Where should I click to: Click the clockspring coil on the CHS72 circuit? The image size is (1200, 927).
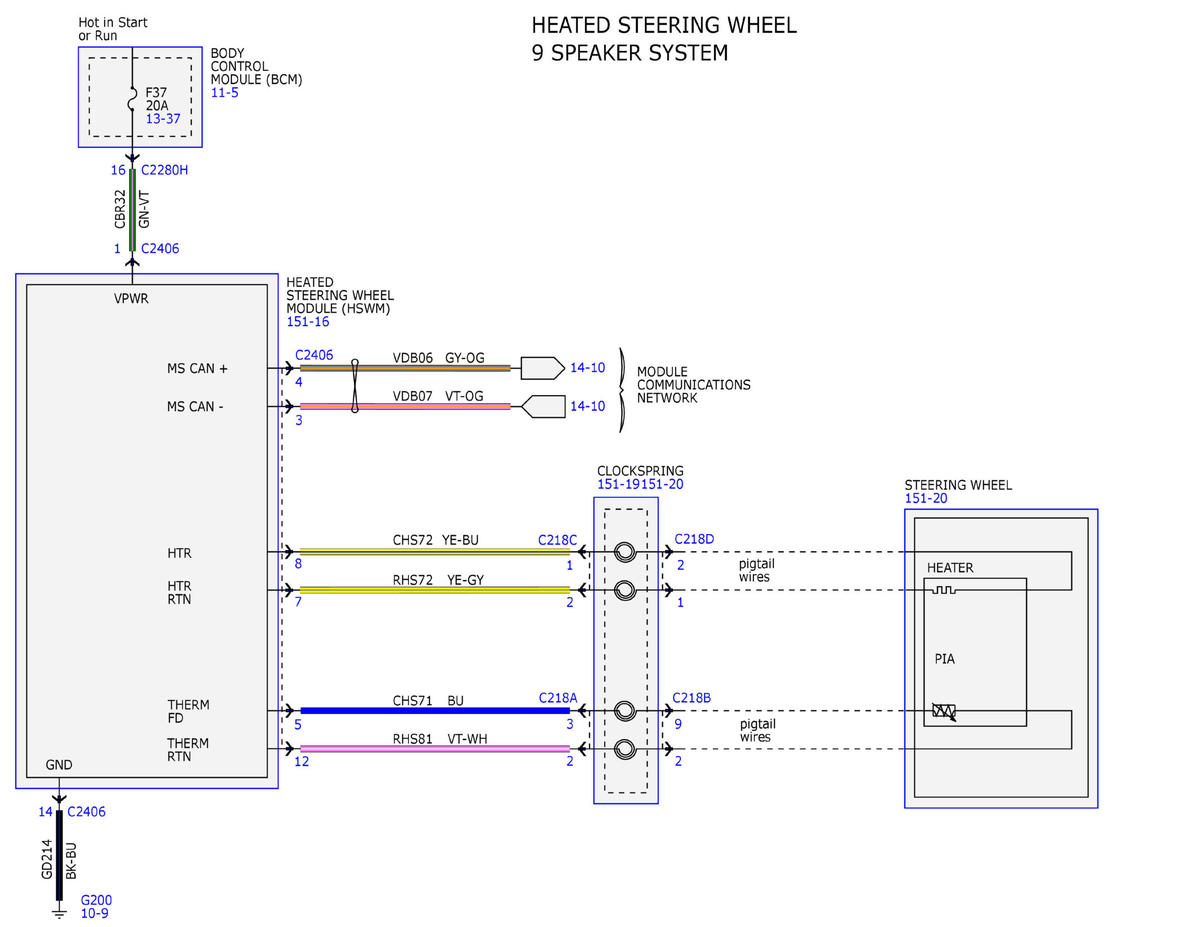click(x=625, y=551)
